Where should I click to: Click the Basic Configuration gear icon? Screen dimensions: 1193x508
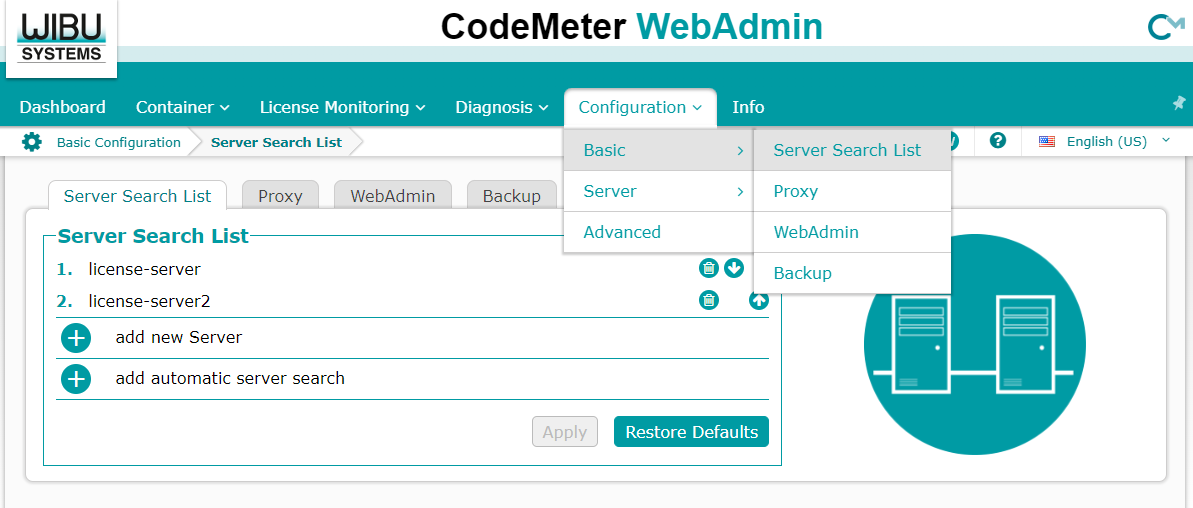32,142
